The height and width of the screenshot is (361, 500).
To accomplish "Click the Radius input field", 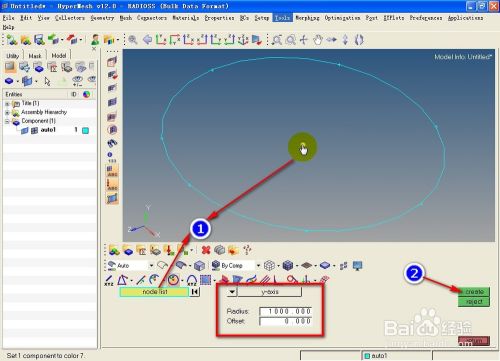I will [286, 311].
